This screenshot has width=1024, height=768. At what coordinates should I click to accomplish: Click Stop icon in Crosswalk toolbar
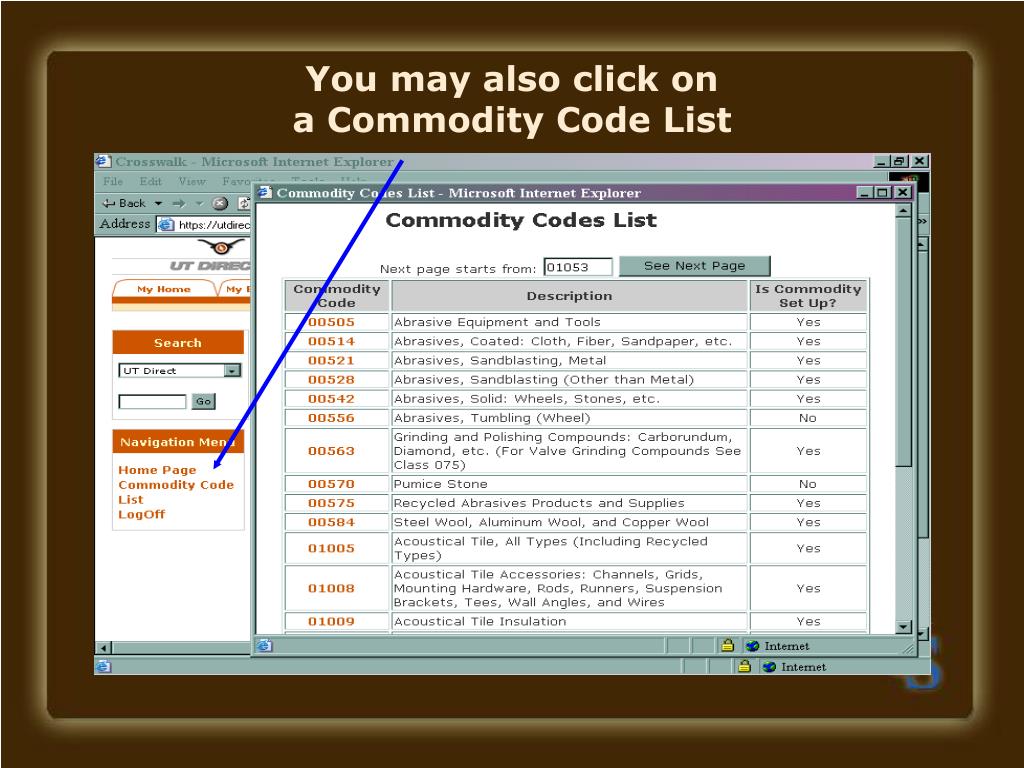pos(220,203)
